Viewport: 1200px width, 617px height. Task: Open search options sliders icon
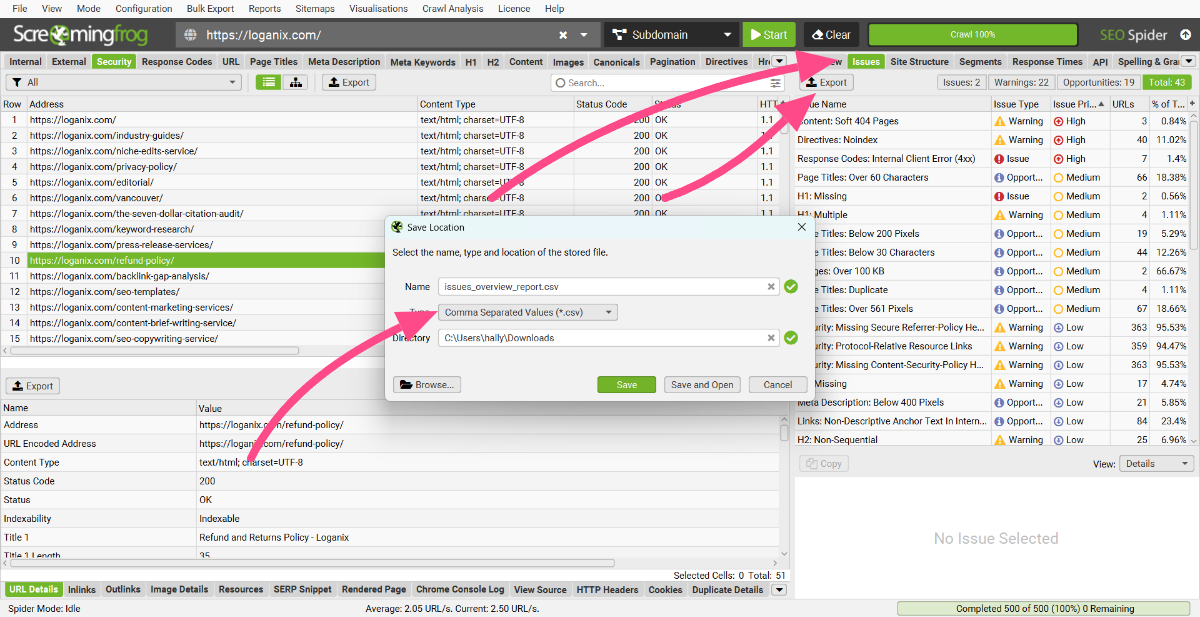(775, 83)
